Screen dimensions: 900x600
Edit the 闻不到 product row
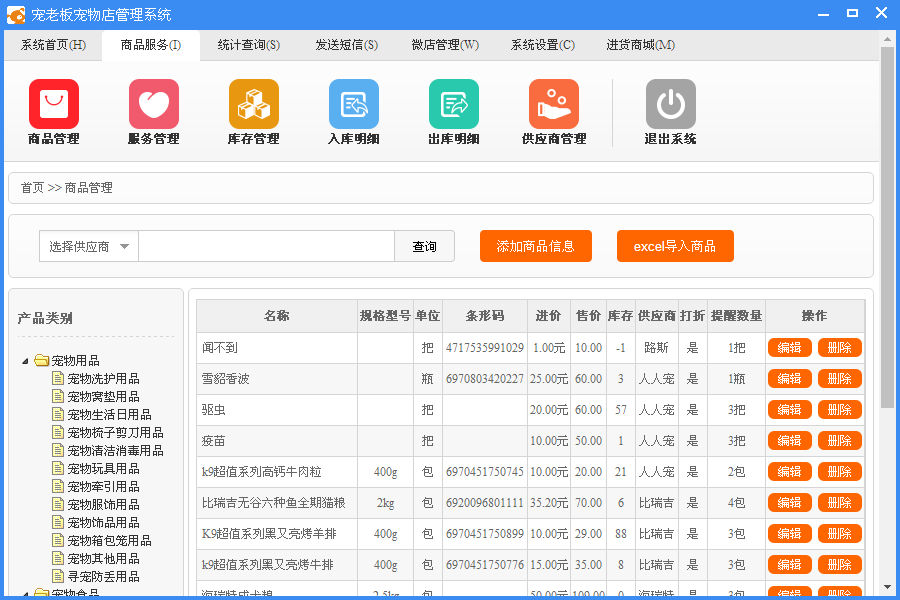tap(789, 348)
